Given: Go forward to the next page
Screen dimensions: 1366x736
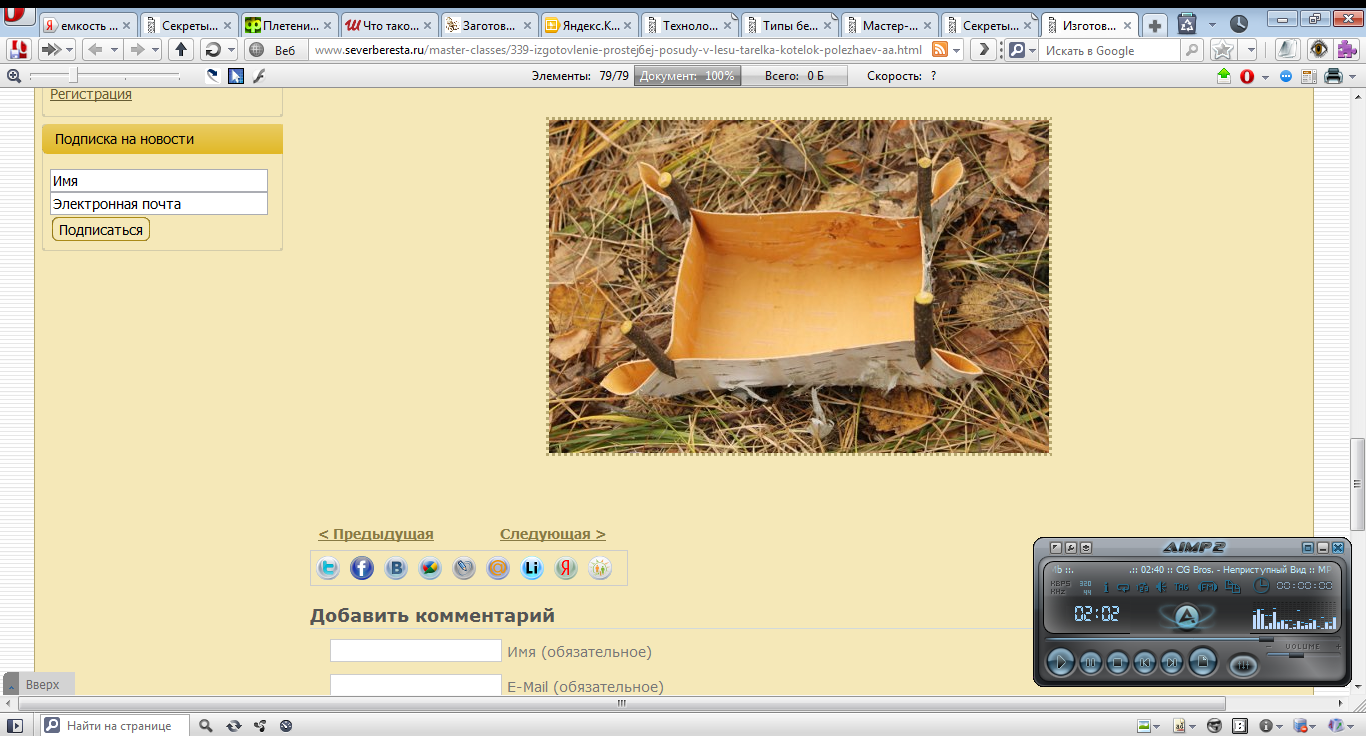Looking at the screenshot, I should pos(137,49).
